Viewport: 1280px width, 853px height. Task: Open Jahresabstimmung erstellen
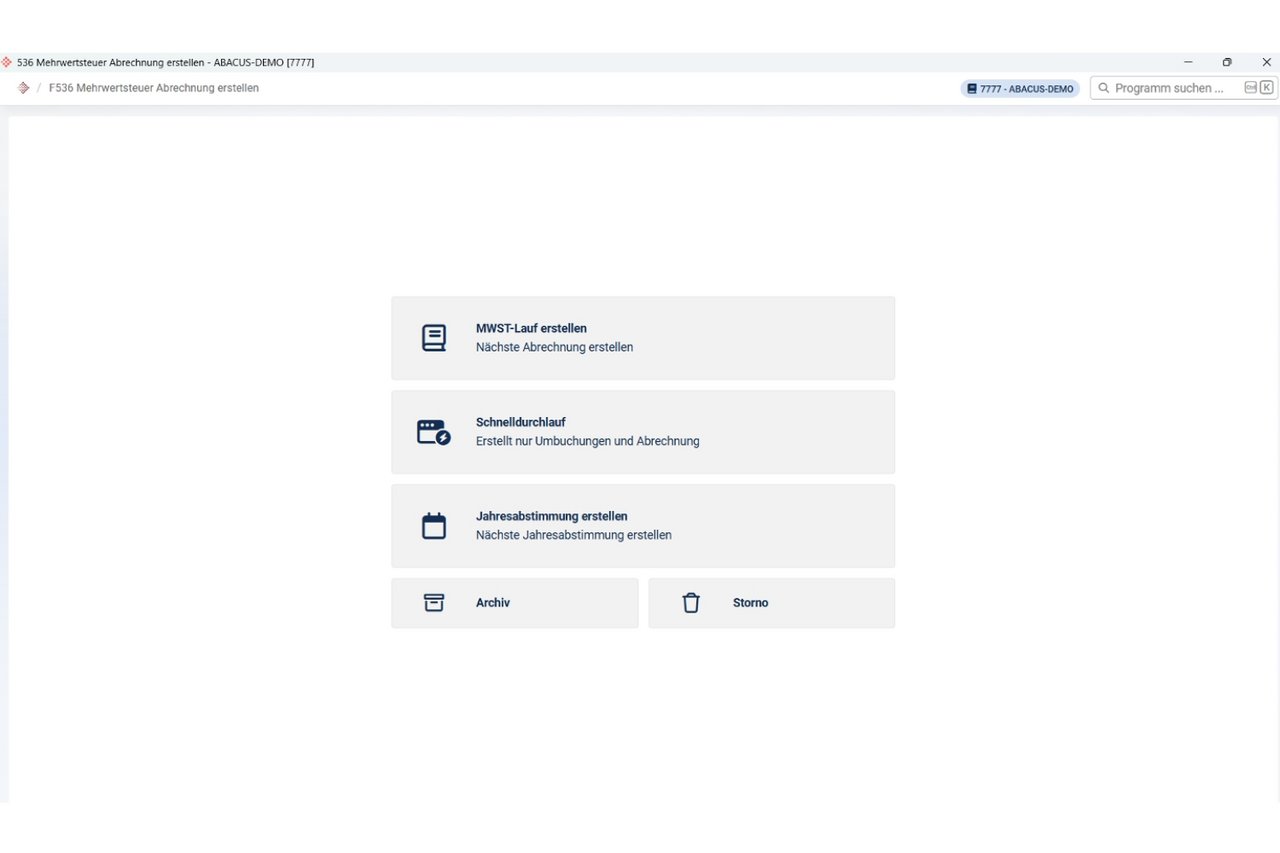coord(642,526)
